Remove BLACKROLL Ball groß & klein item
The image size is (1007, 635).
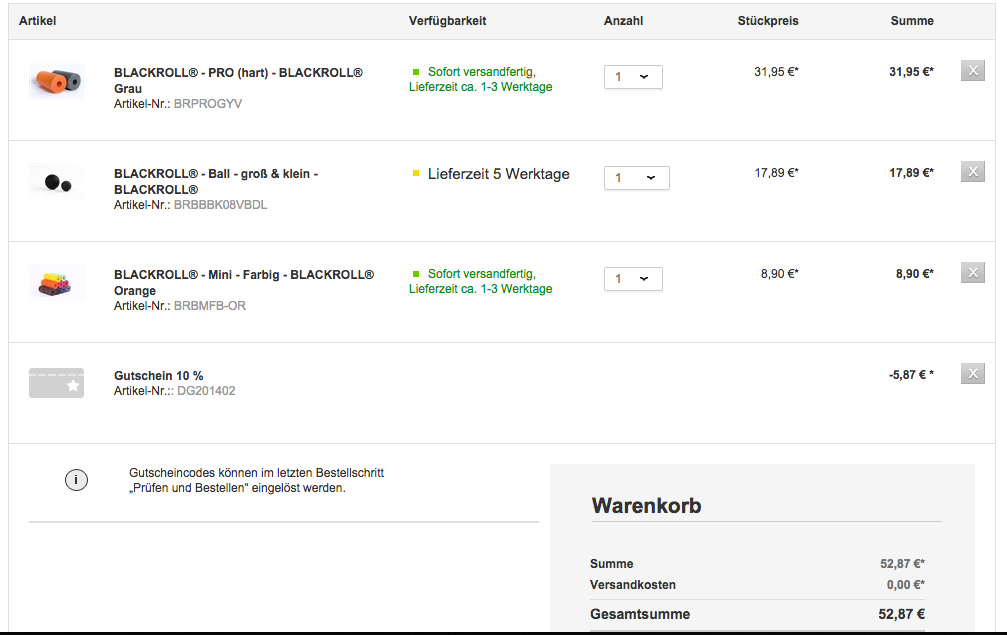point(972,171)
